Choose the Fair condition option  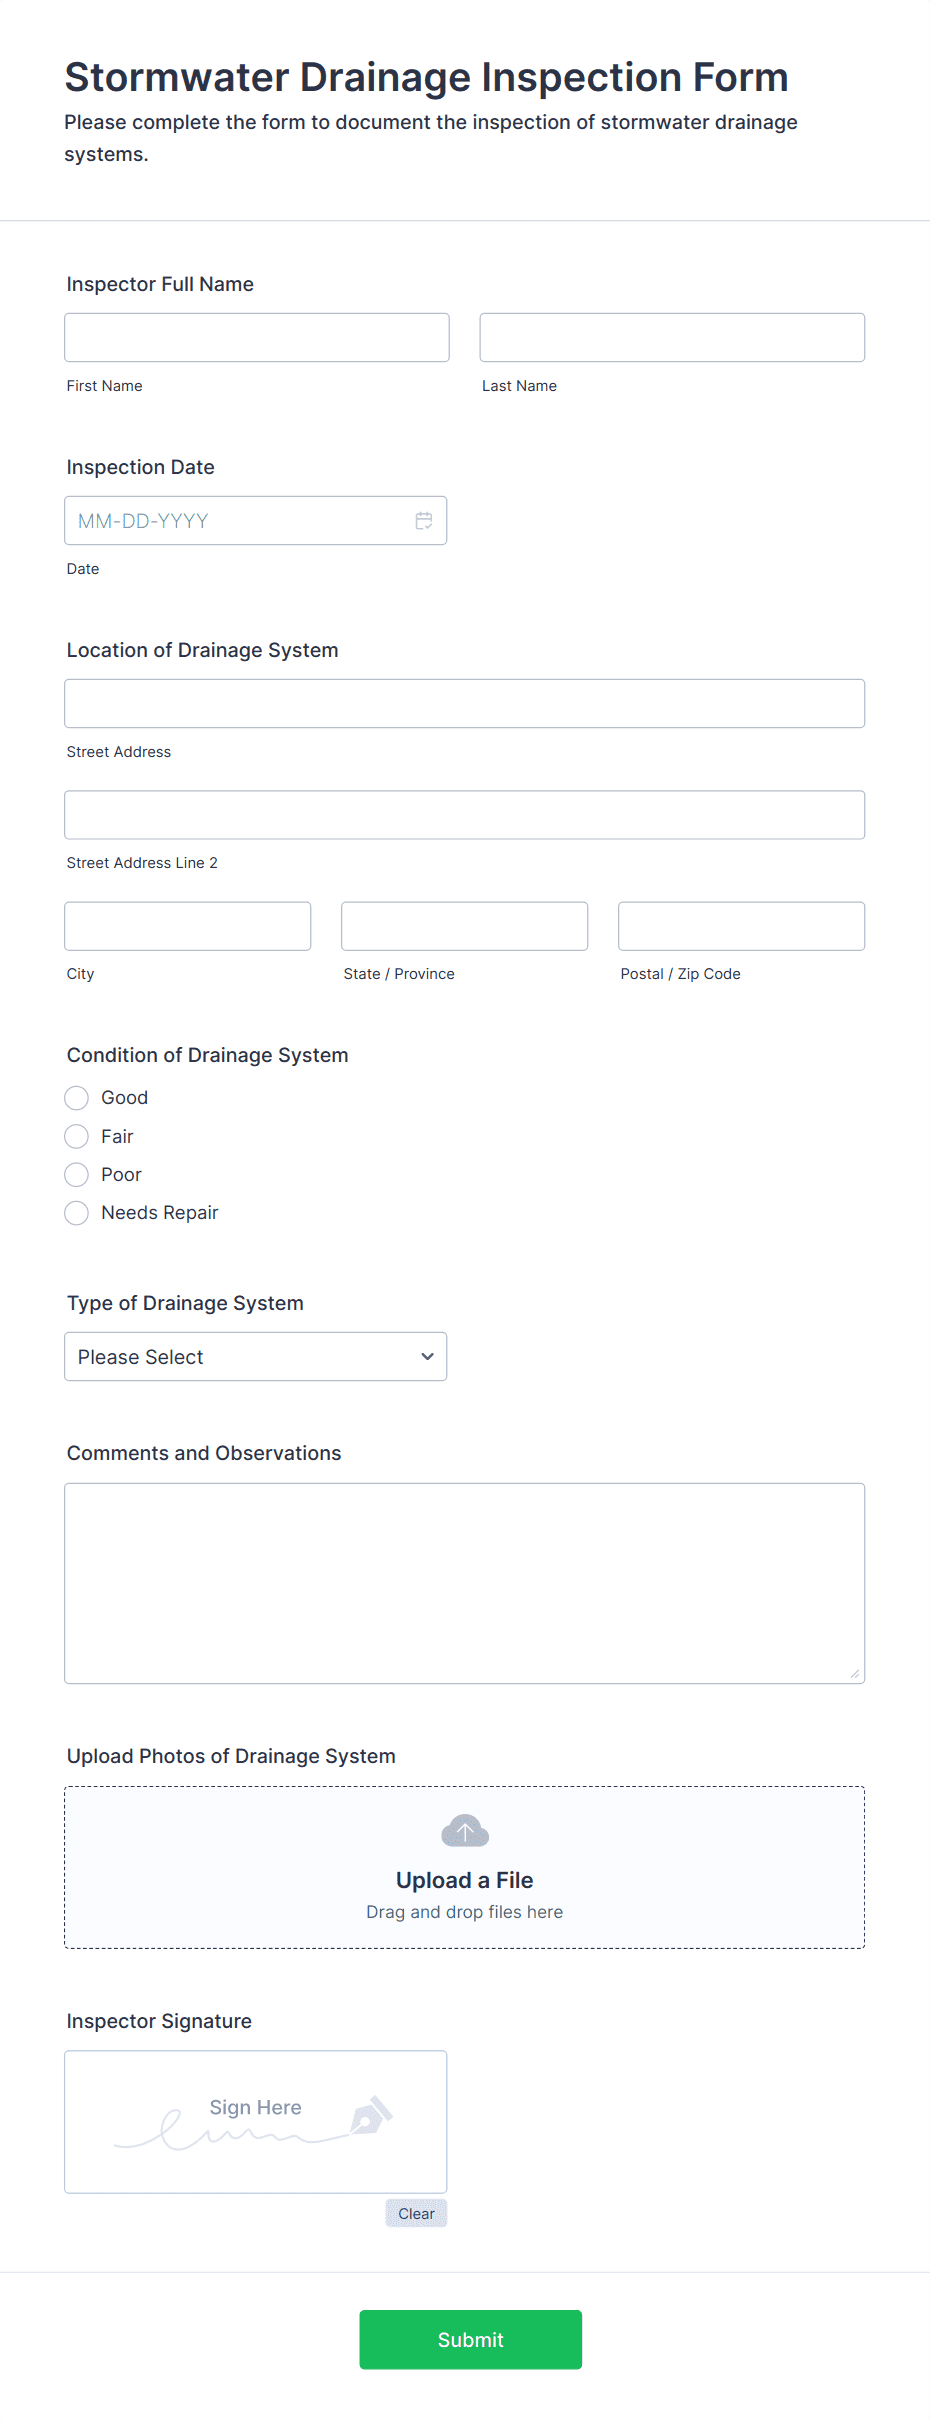[x=77, y=1136]
